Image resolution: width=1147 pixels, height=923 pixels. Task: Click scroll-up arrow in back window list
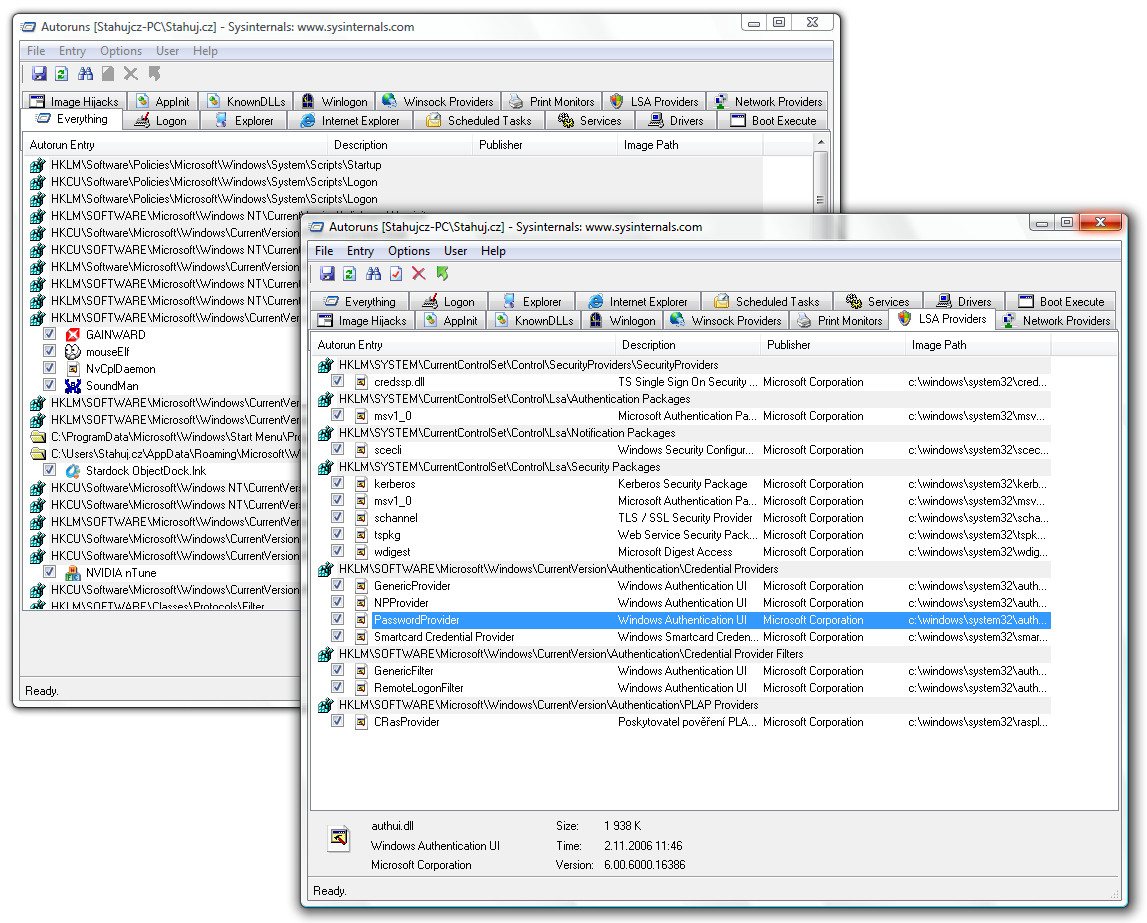pos(821,142)
